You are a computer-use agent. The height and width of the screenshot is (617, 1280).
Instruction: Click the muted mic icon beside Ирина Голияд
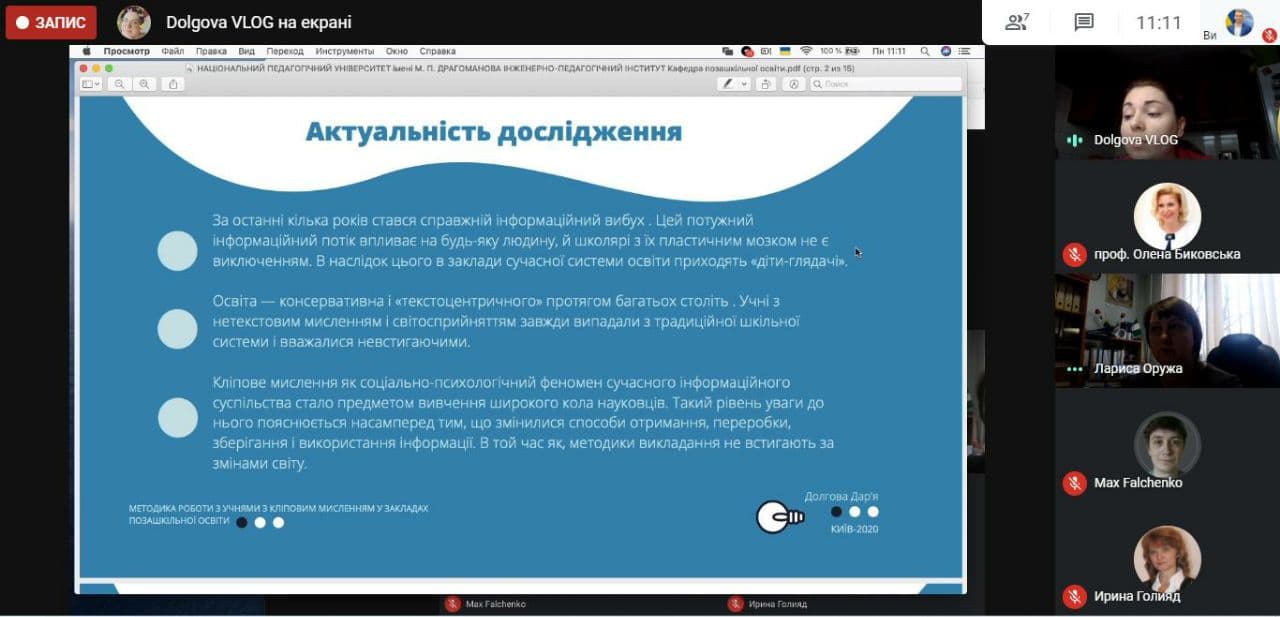(1075, 596)
